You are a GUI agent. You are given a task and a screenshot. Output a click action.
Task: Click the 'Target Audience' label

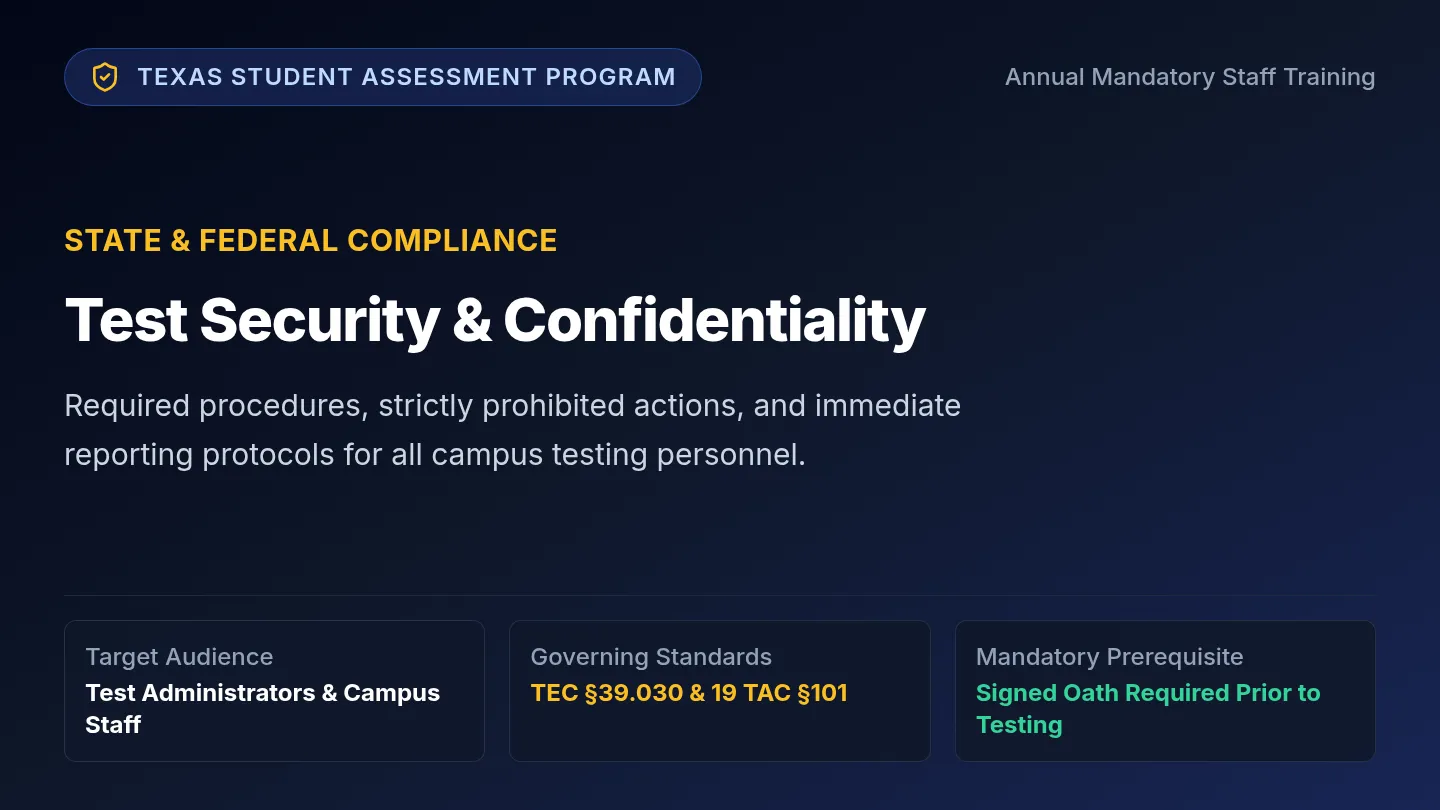179,657
